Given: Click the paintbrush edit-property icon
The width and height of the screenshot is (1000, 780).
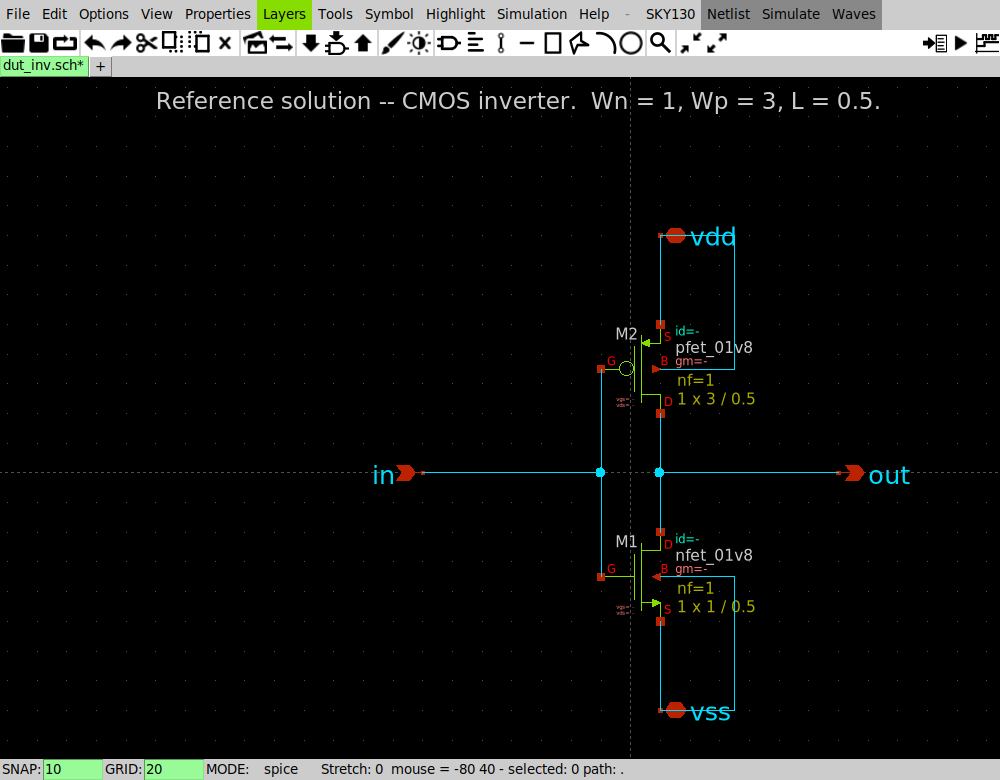Looking at the screenshot, I should (392, 43).
